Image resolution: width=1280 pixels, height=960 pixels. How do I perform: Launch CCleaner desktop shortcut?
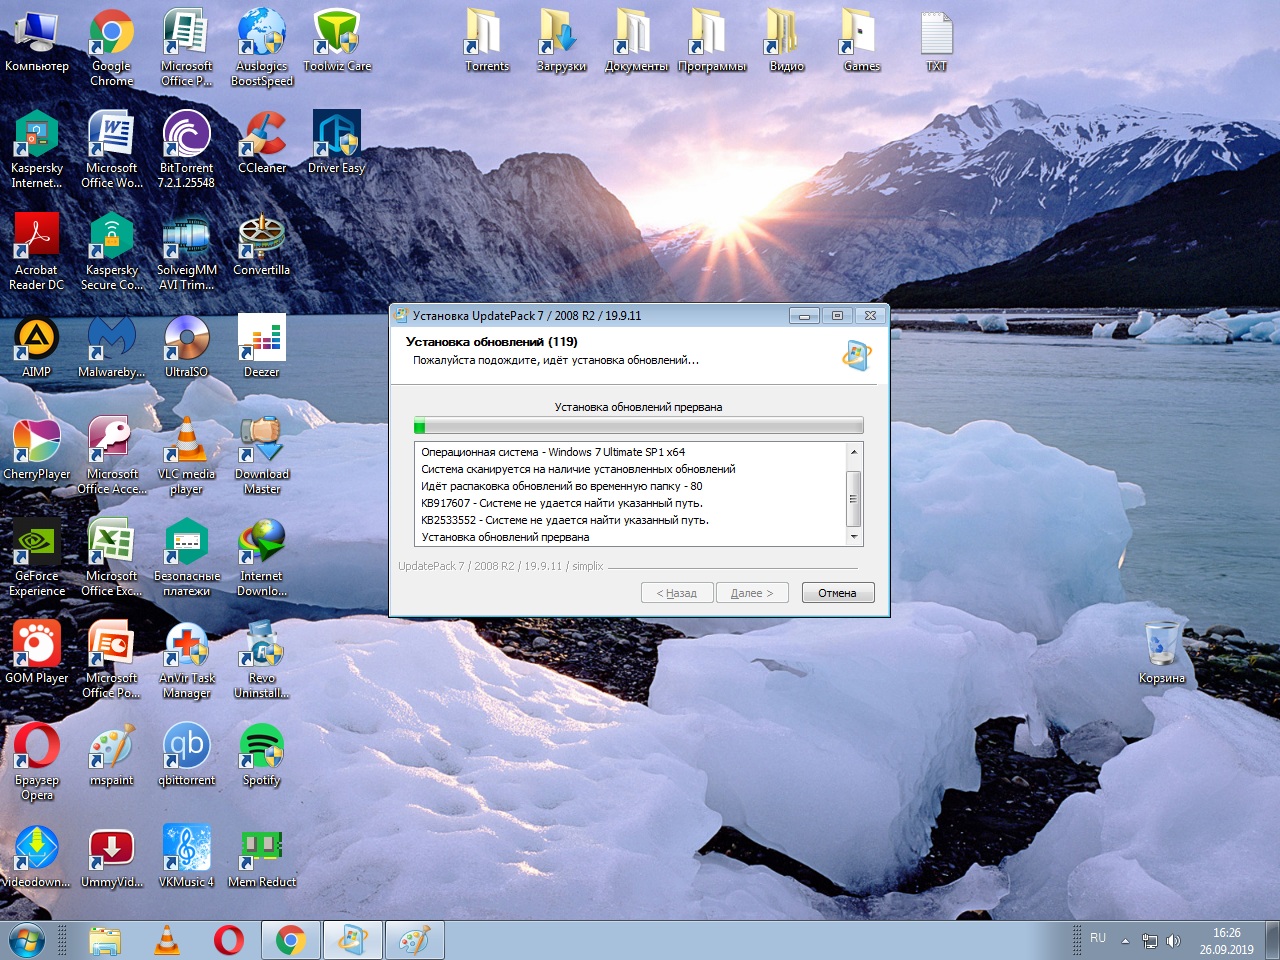262,144
